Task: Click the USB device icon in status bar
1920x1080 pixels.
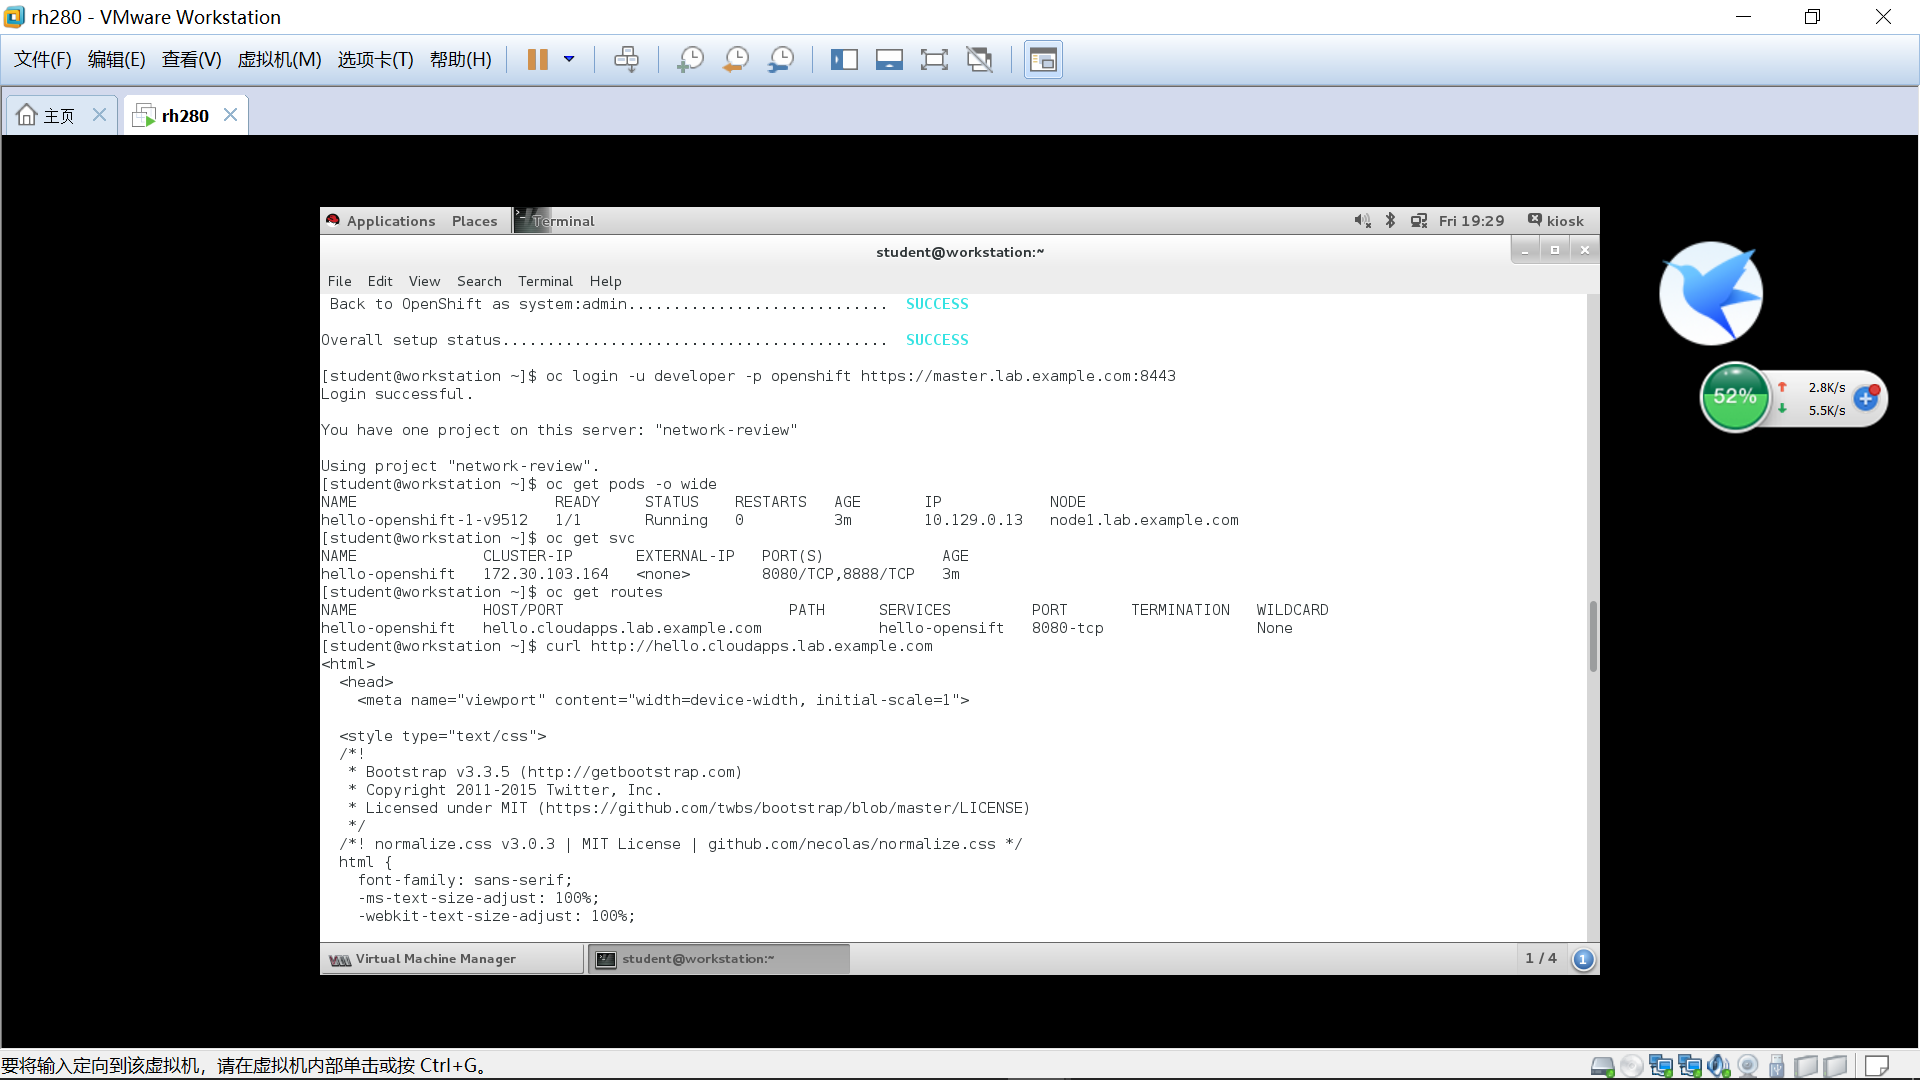Action: pyautogui.click(x=1777, y=1065)
